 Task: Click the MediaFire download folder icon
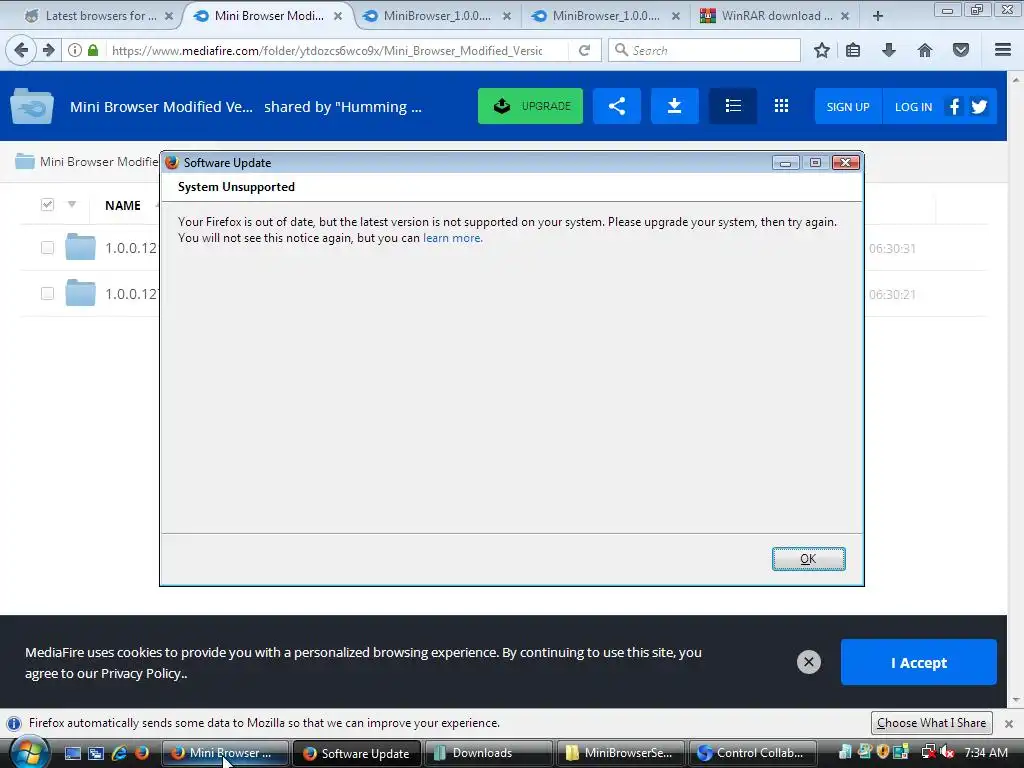[675, 106]
